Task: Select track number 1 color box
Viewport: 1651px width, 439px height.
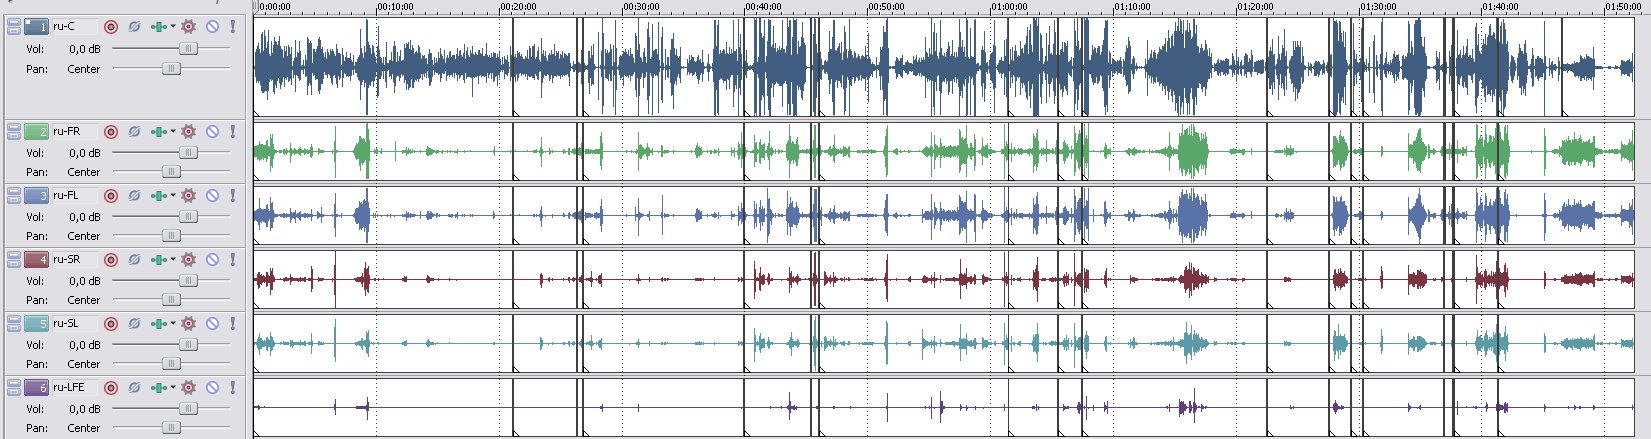Action: pos(36,26)
